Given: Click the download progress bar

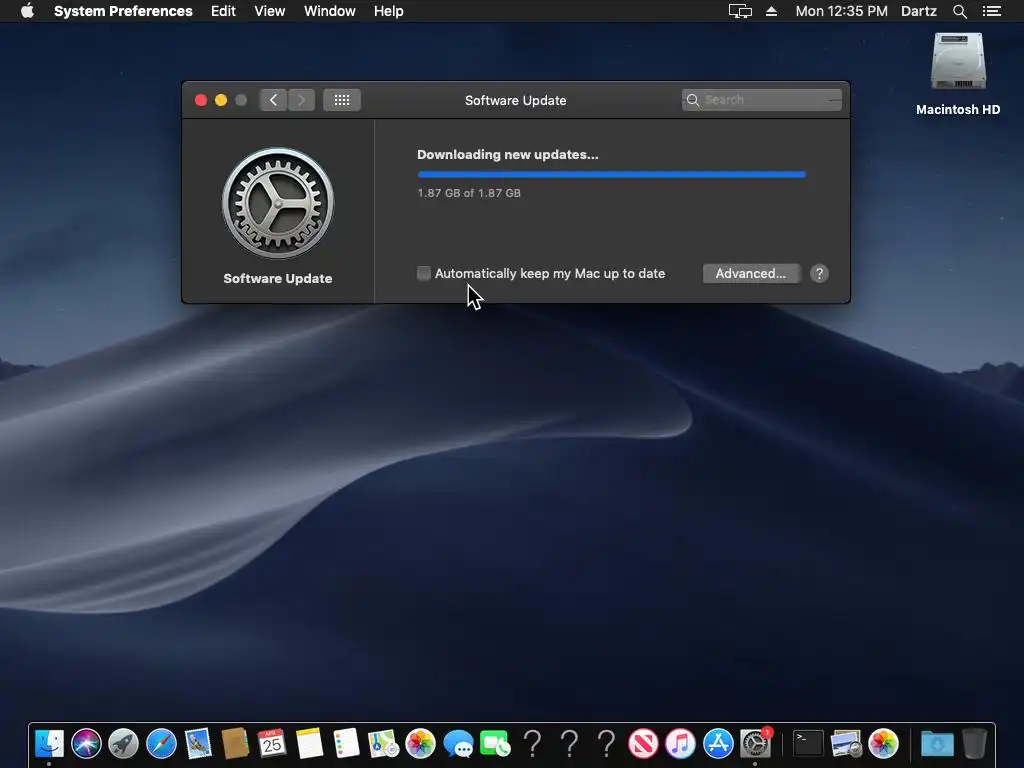Looking at the screenshot, I should 611,174.
